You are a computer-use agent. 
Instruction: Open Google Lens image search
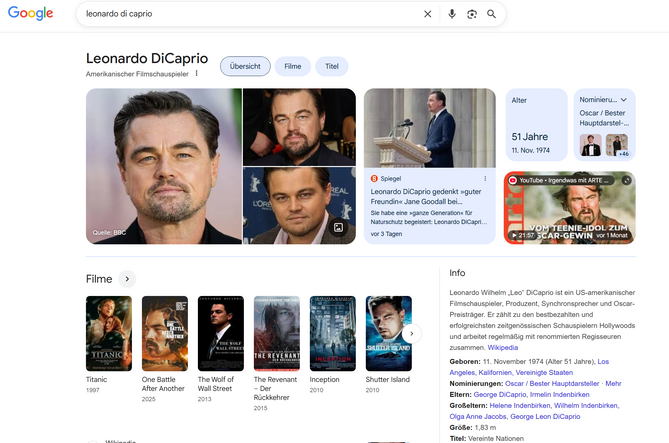pos(472,14)
